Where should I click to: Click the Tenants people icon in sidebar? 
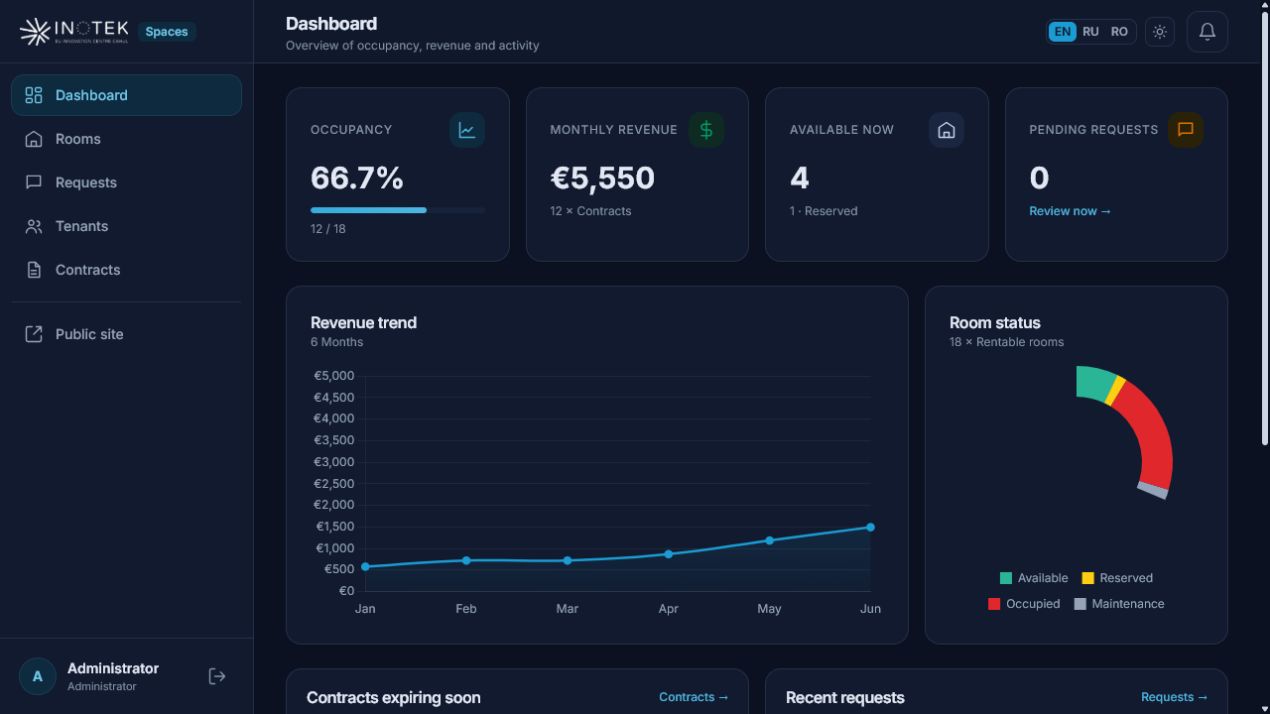34,226
